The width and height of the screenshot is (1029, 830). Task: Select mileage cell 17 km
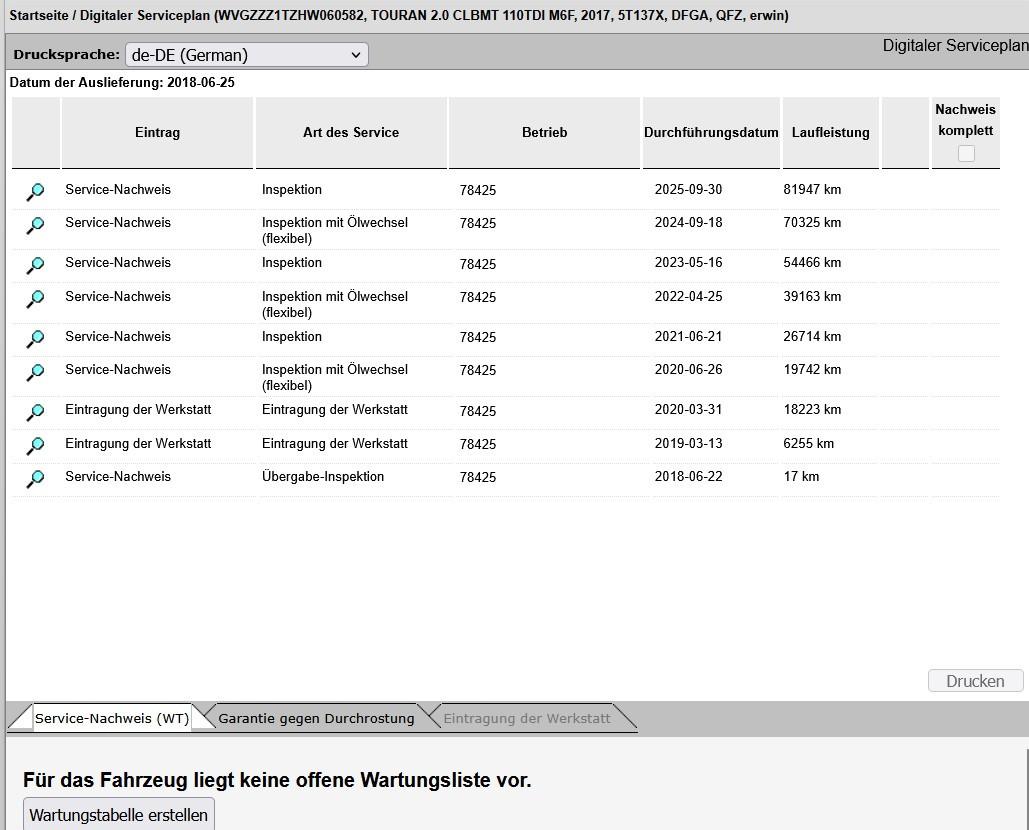pos(801,476)
